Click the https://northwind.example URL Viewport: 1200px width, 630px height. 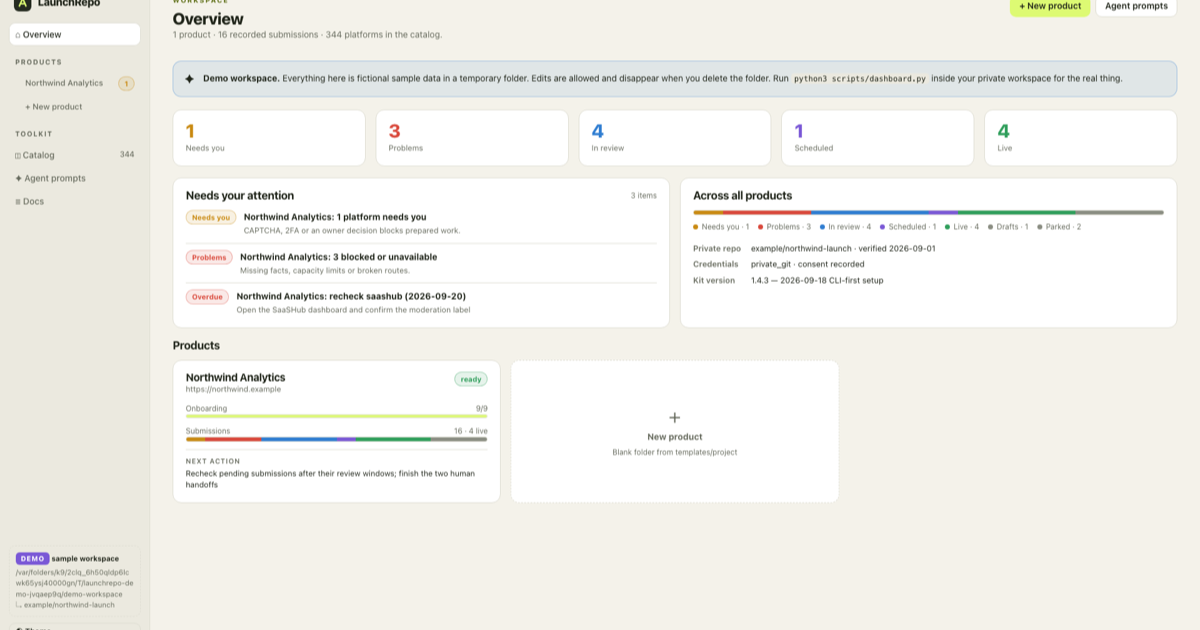click(x=233, y=389)
